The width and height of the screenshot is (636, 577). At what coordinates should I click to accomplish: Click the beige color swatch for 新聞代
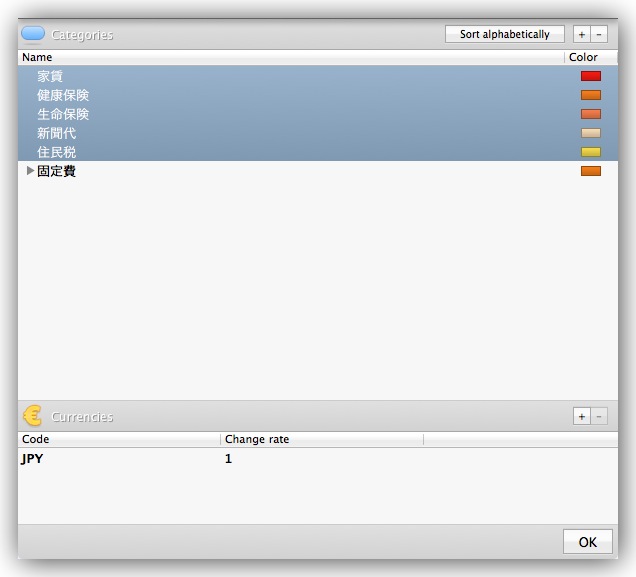[x=590, y=133]
